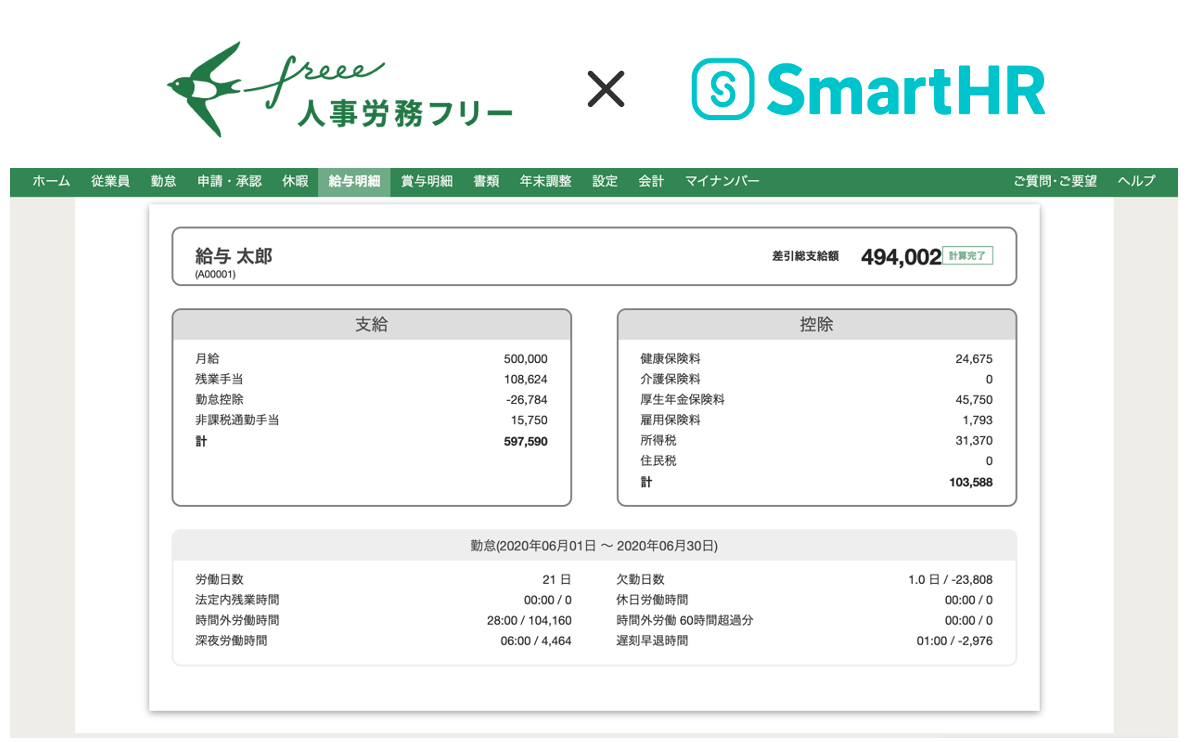Select the 給与明細 tab
This screenshot has width=1195, height=742.
[x=354, y=182]
